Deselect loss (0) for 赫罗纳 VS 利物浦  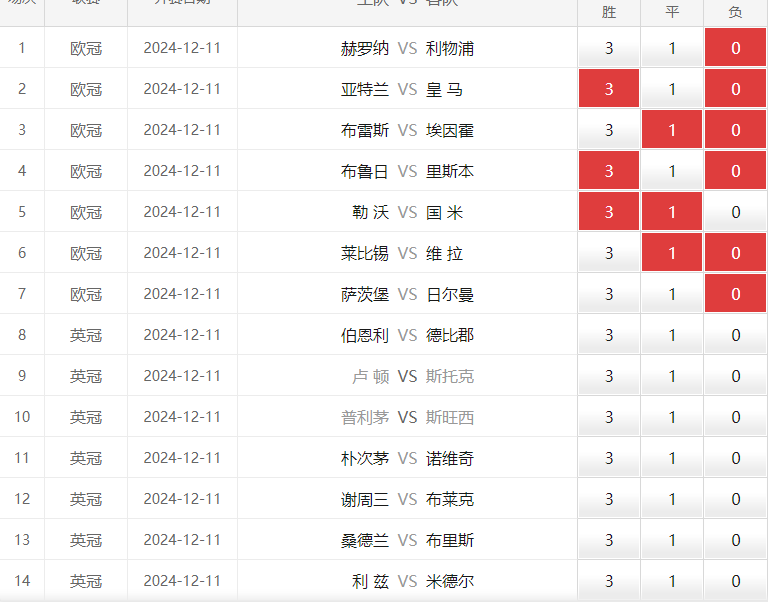pyautogui.click(x=735, y=48)
